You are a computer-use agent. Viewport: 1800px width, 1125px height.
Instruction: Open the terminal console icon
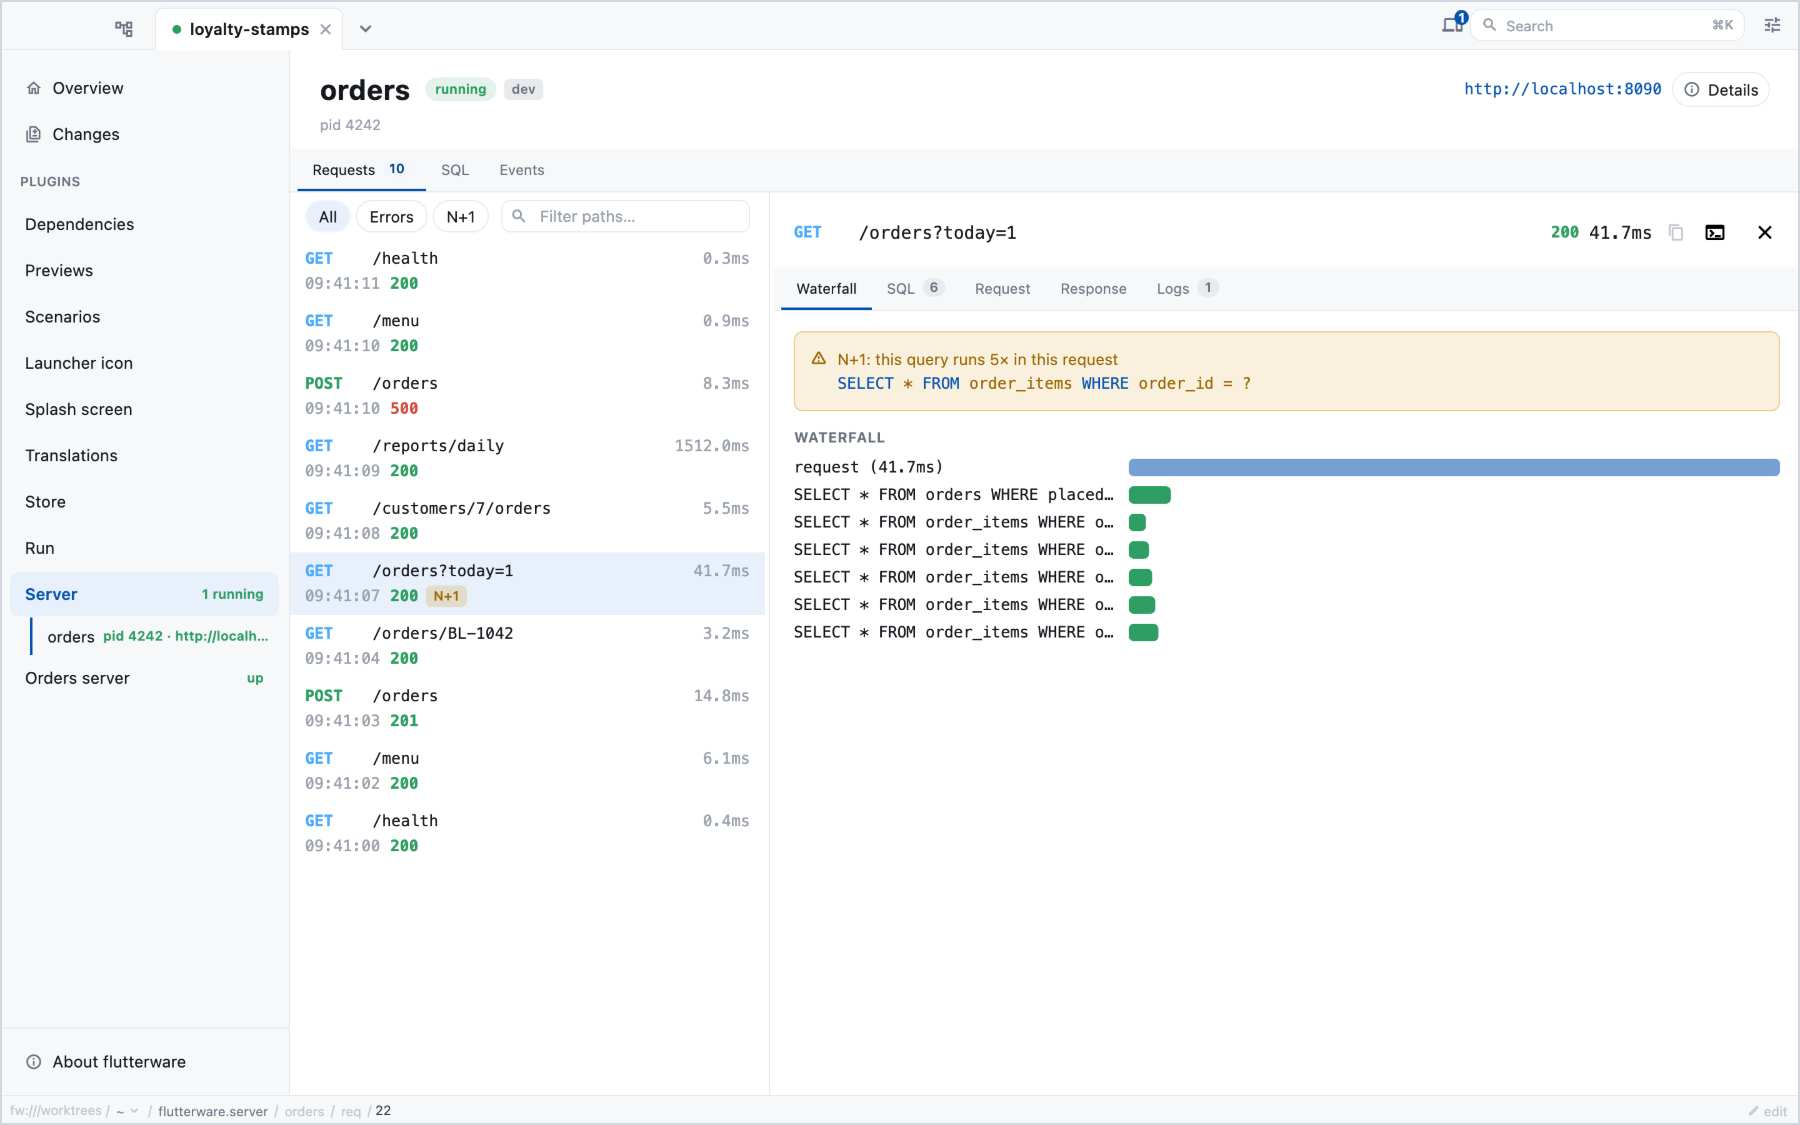[1715, 233]
